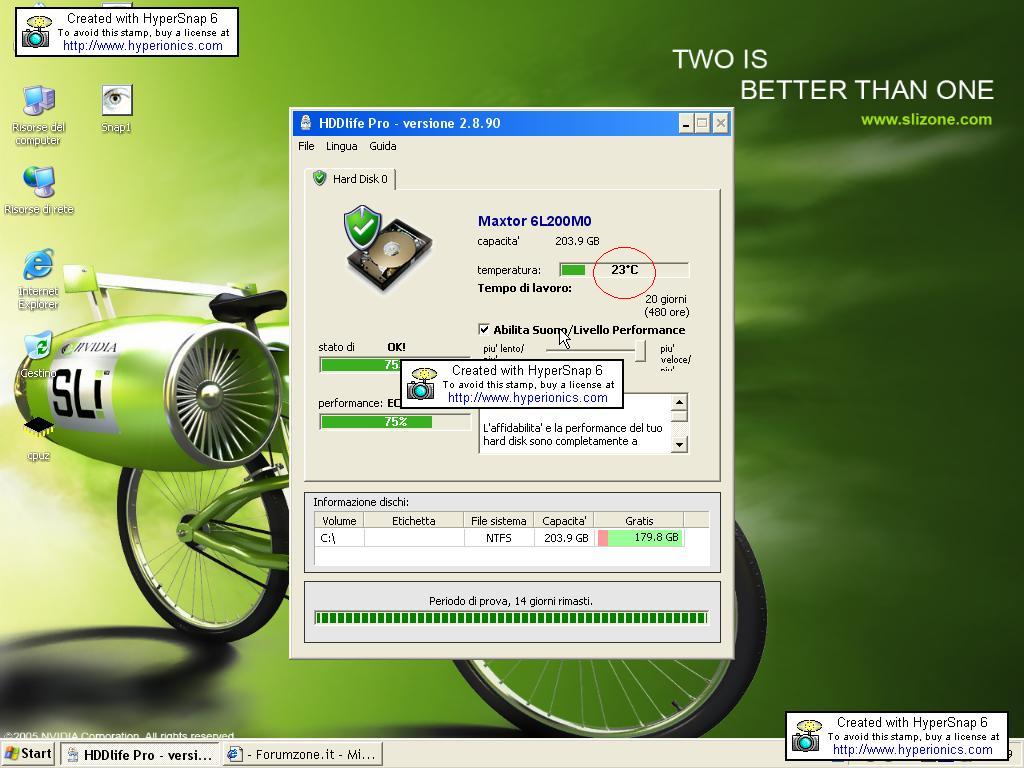The image size is (1024, 768).
Task: Click the temperature indicator bar
Action: click(x=624, y=270)
